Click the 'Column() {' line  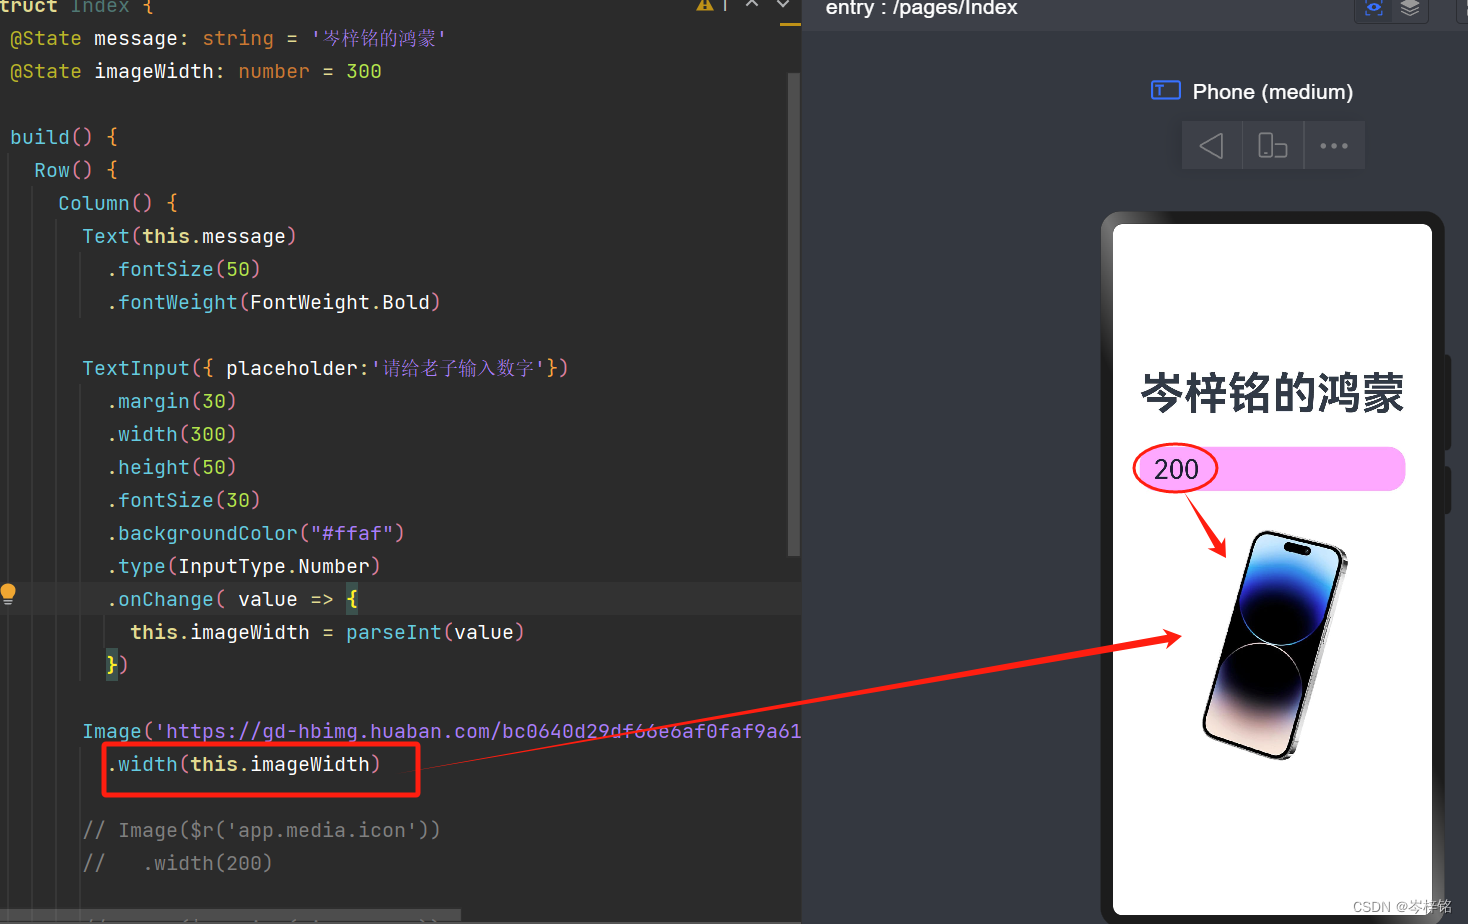118,203
